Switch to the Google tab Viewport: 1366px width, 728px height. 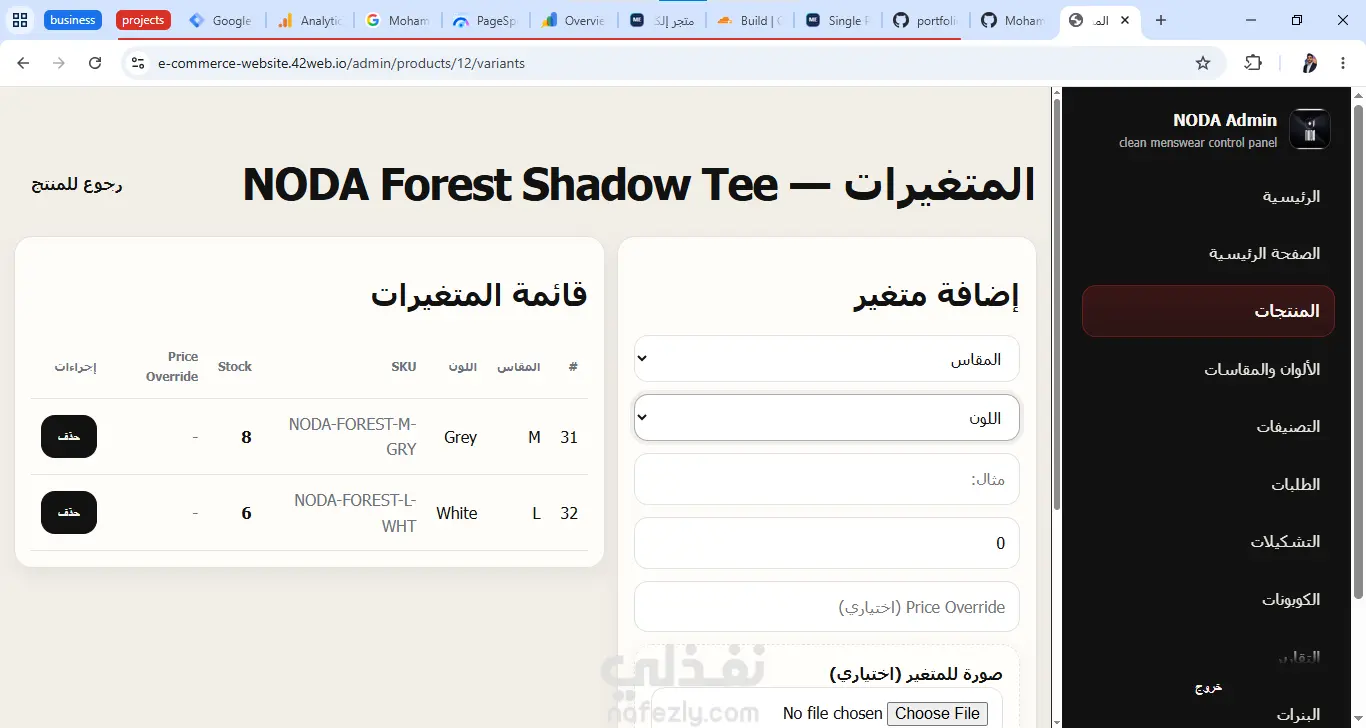click(221, 20)
